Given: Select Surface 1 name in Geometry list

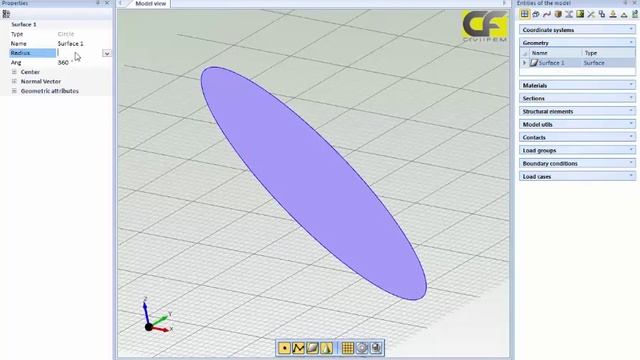Looking at the screenshot, I should coord(551,63).
